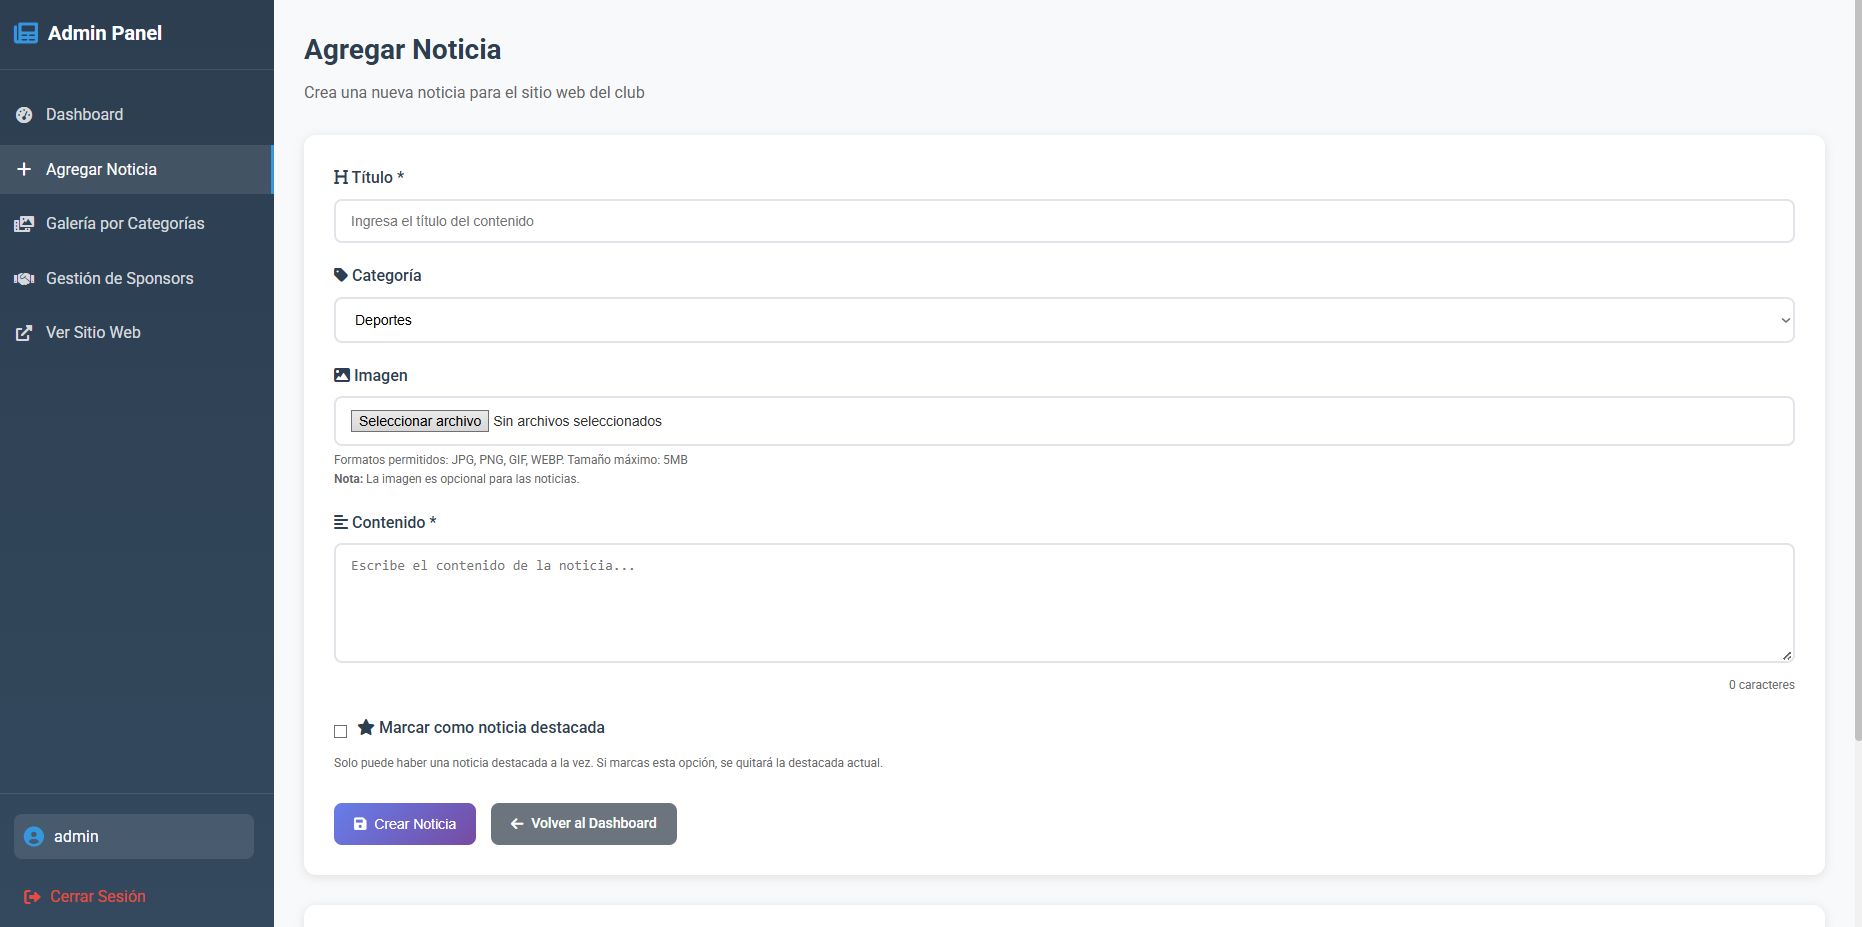Click the plus icon beside Agregar Noticia

[x=24, y=169]
